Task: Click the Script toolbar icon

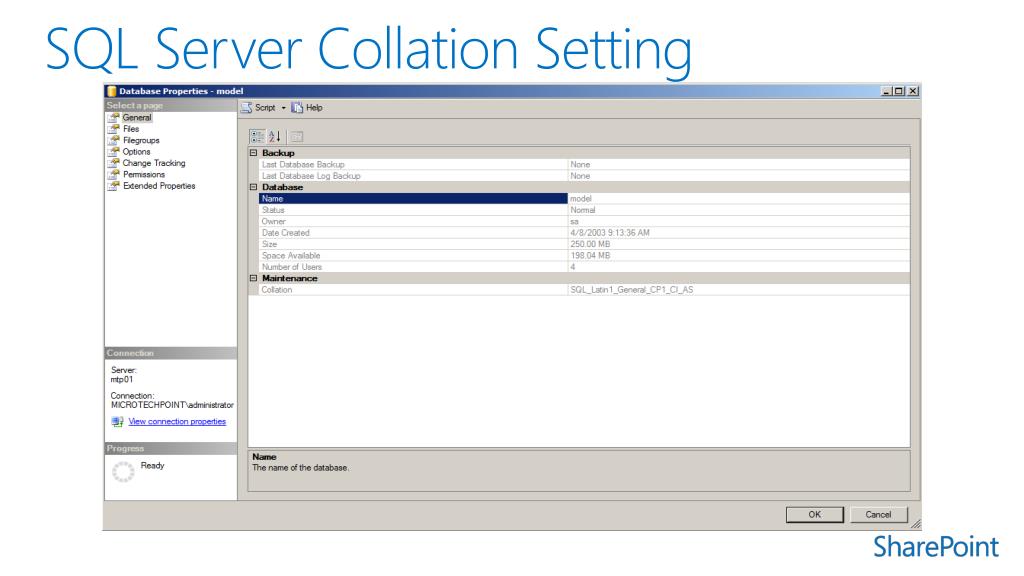Action: coord(246,108)
